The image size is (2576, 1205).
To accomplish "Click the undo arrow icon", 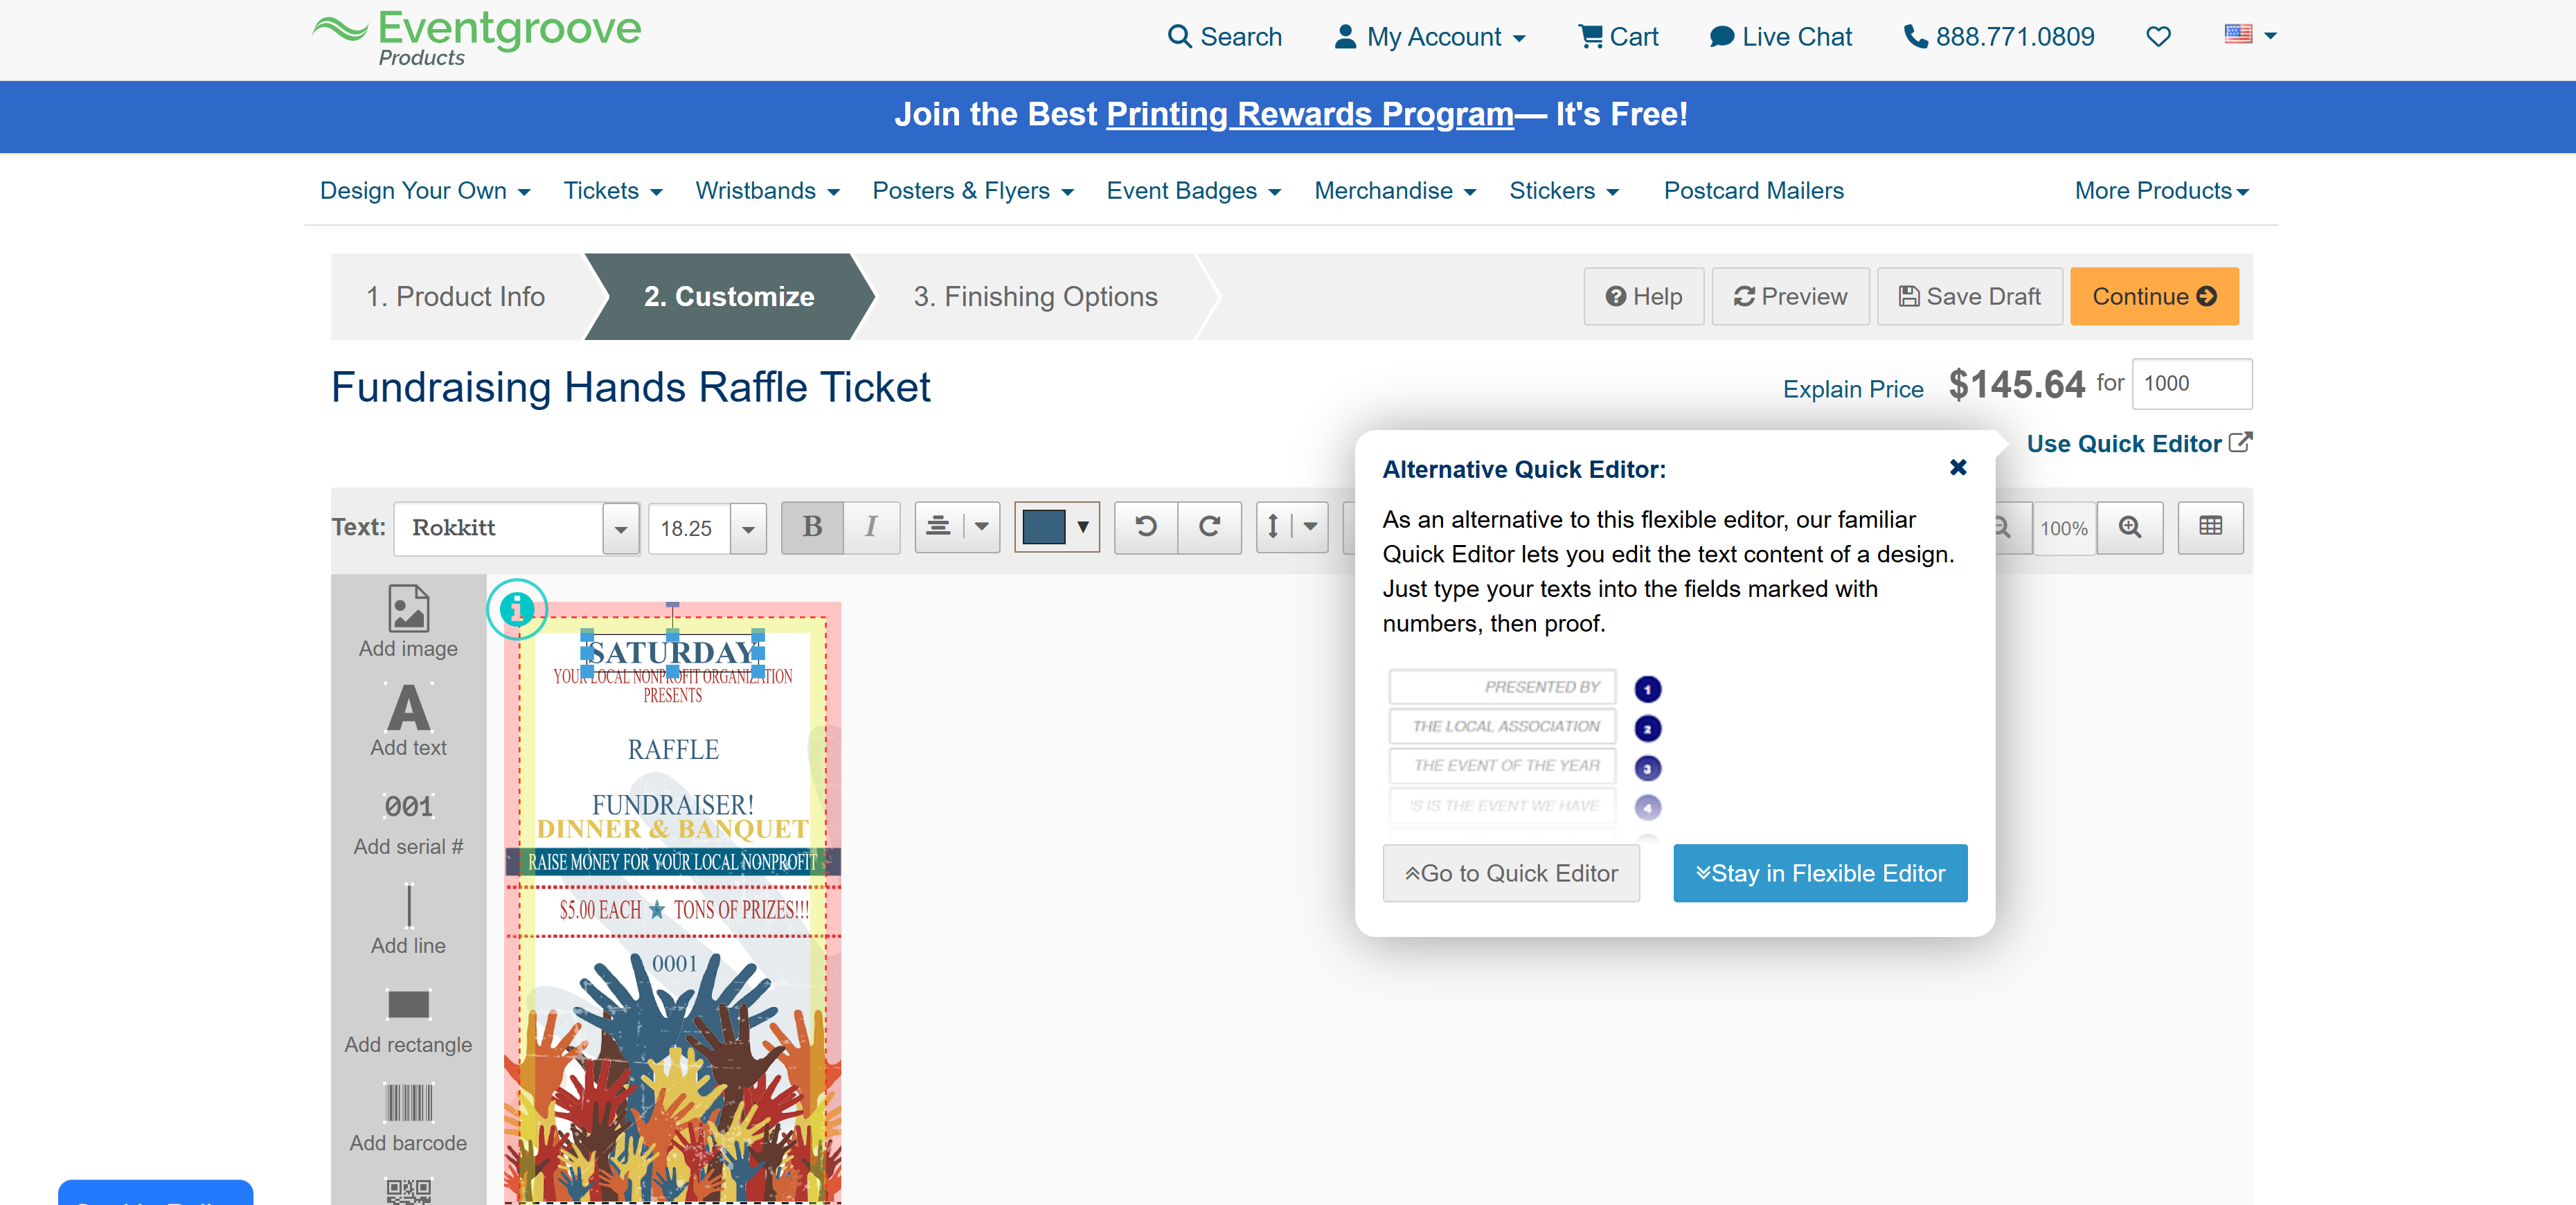I will tap(1146, 527).
